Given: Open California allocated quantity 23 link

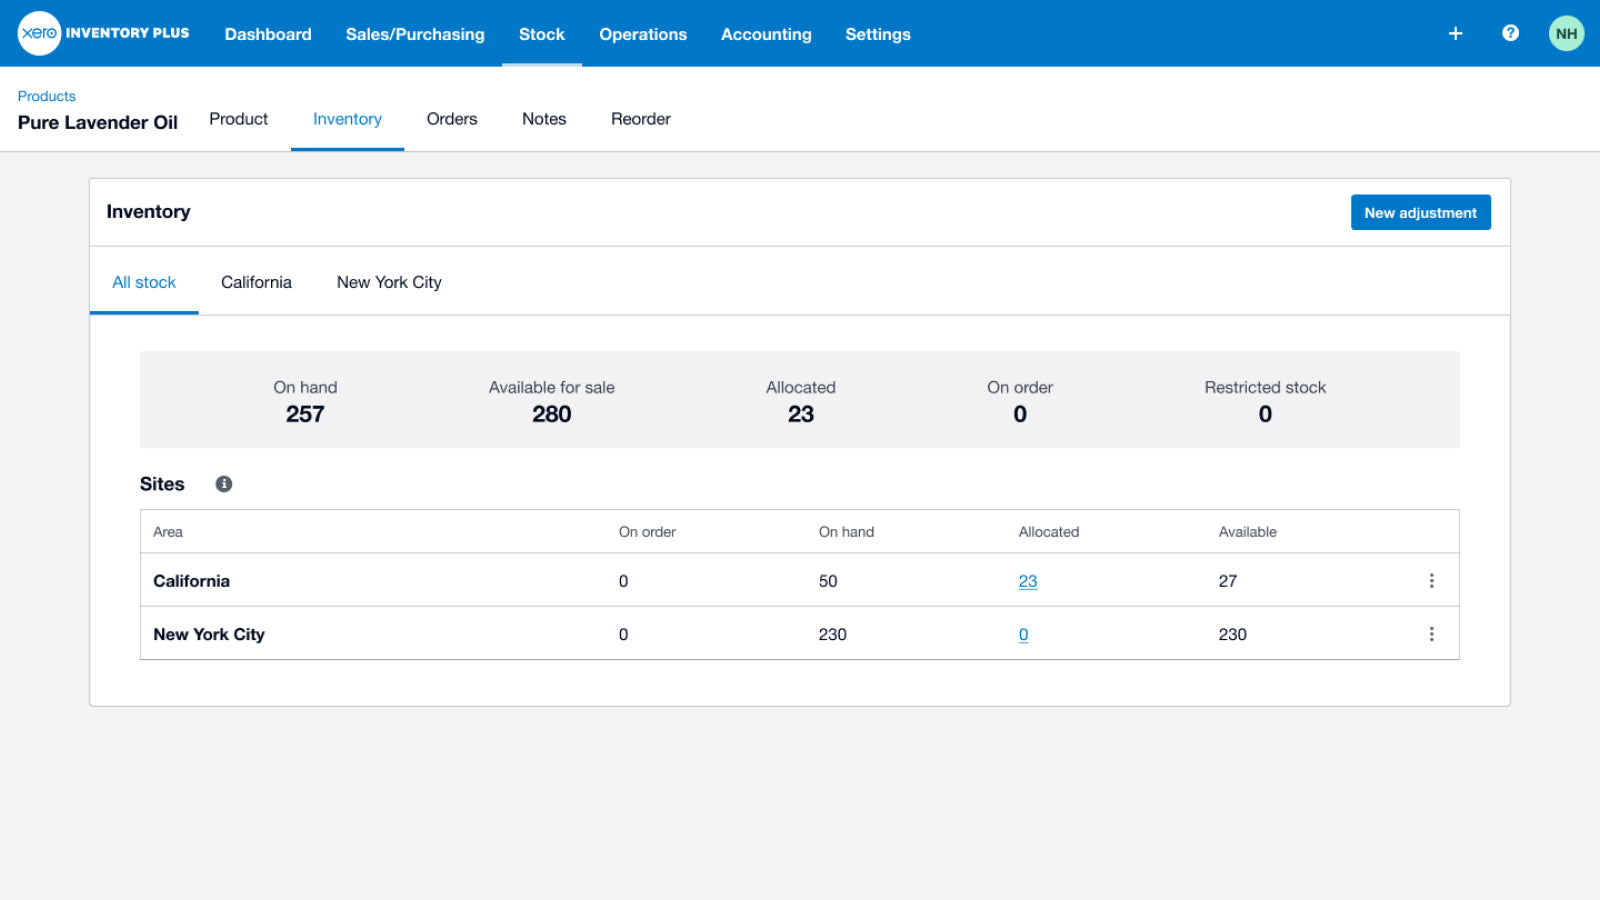Looking at the screenshot, I should pyautogui.click(x=1027, y=581).
